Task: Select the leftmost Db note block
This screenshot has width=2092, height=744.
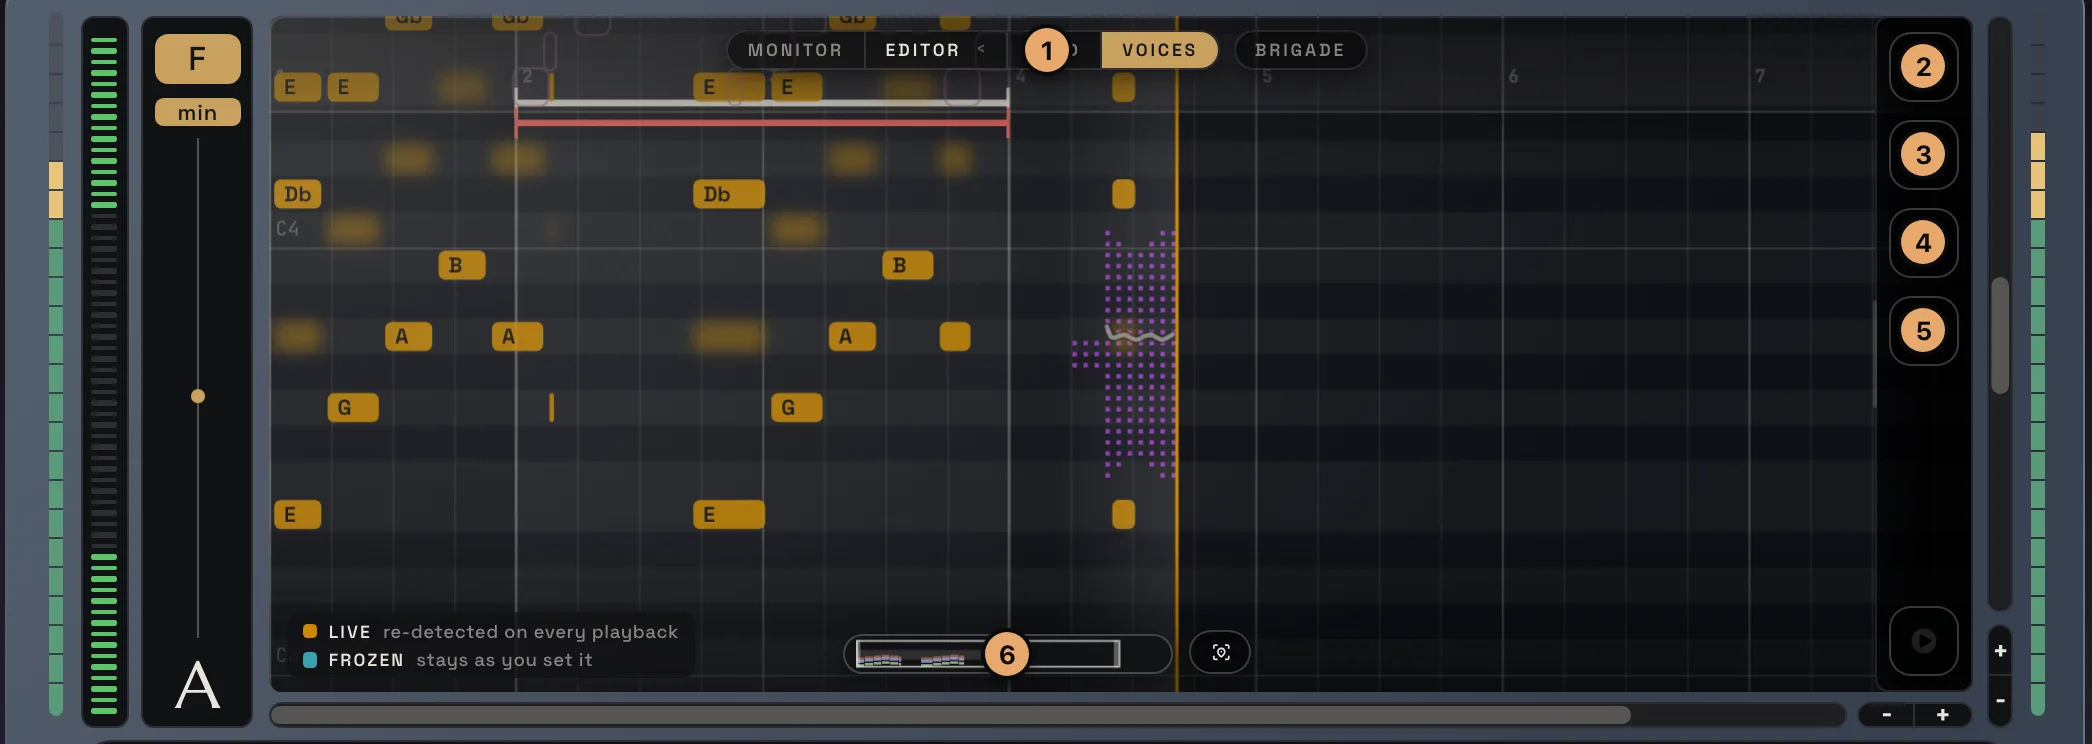Action: tap(298, 194)
